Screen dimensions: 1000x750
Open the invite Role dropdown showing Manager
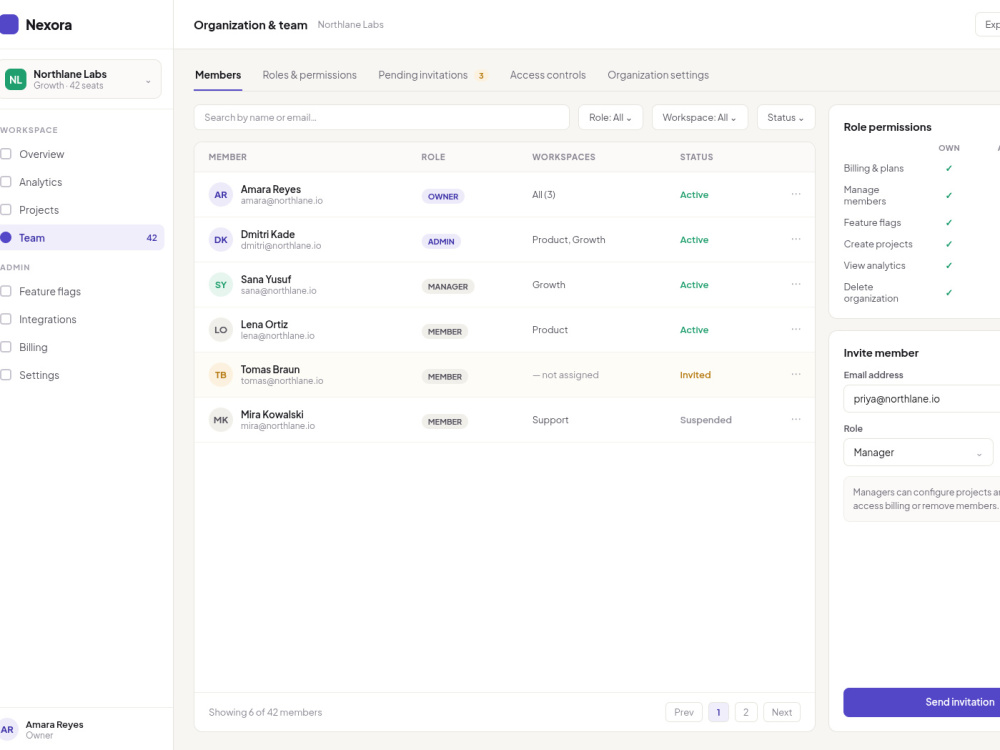(918, 453)
